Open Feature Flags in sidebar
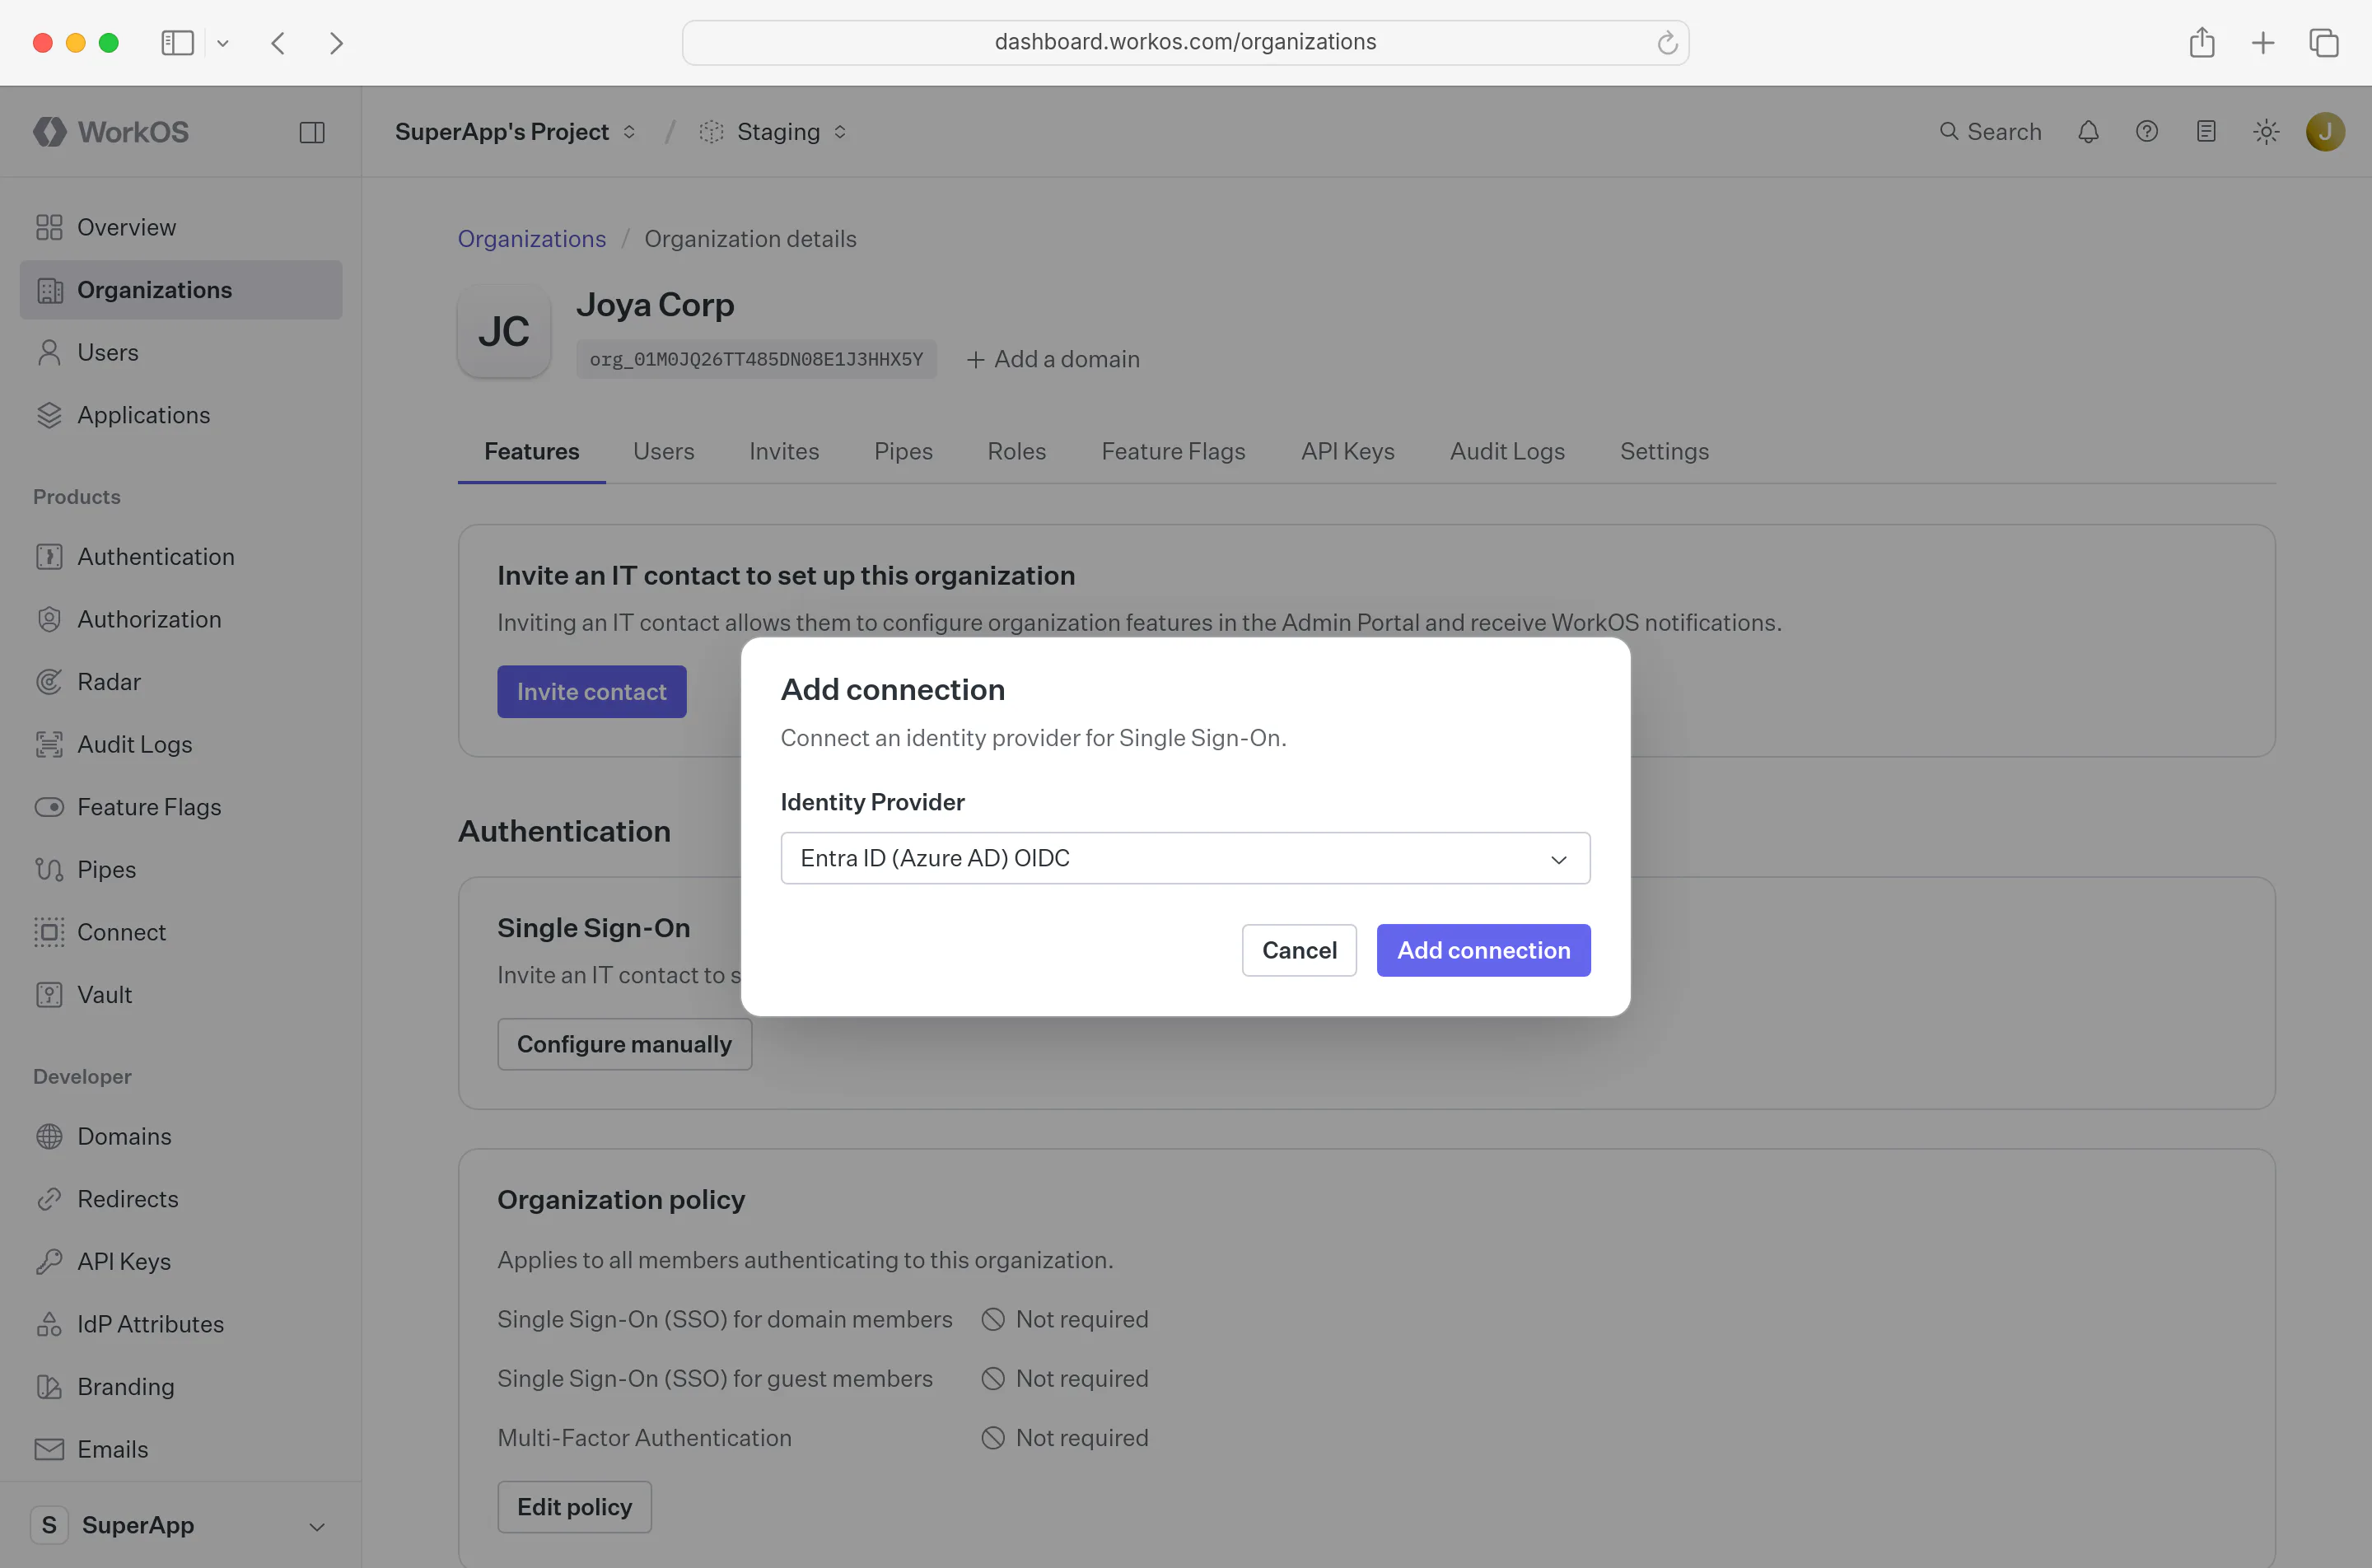Screen dimensions: 2372x1568 click(181, 807)
